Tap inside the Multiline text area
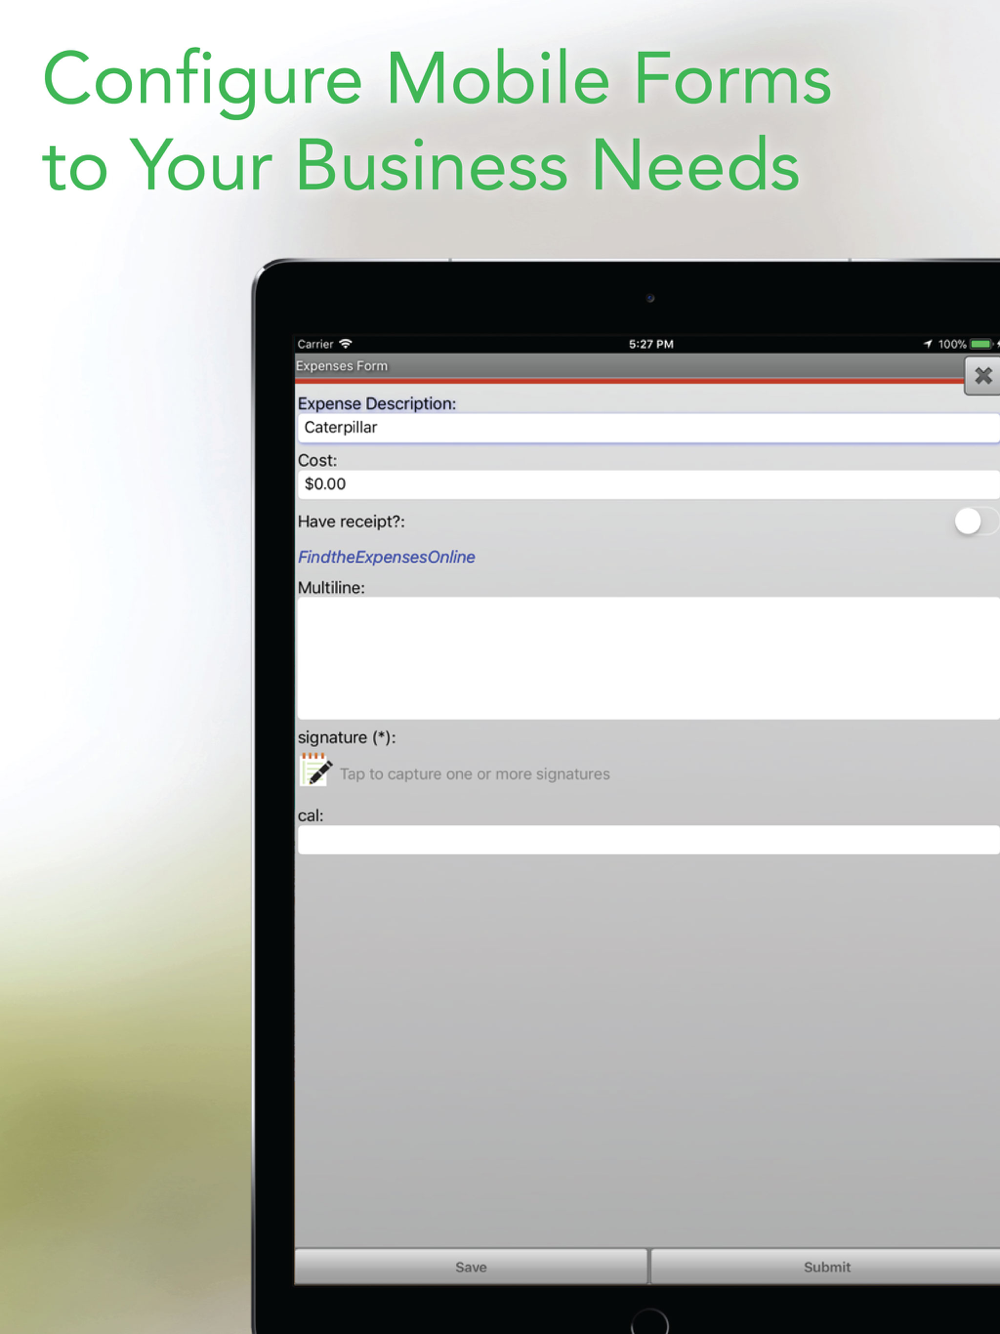The width and height of the screenshot is (1000, 1334). [648, 658]
